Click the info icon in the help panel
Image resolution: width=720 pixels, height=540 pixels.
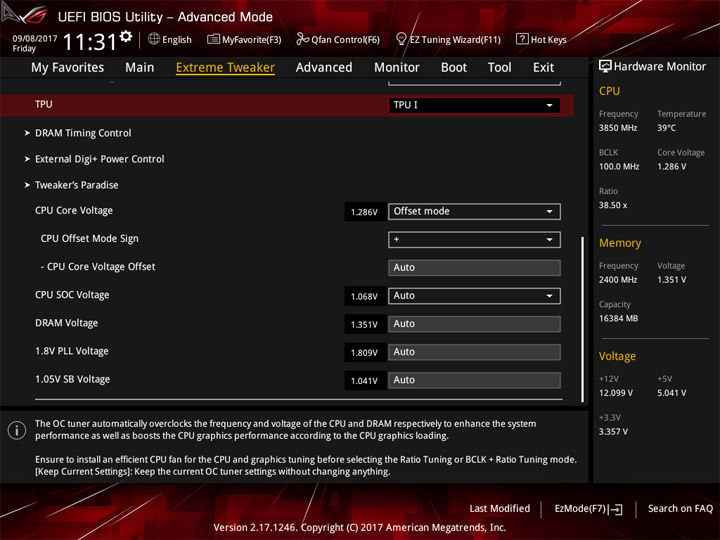tap(17, 430)
